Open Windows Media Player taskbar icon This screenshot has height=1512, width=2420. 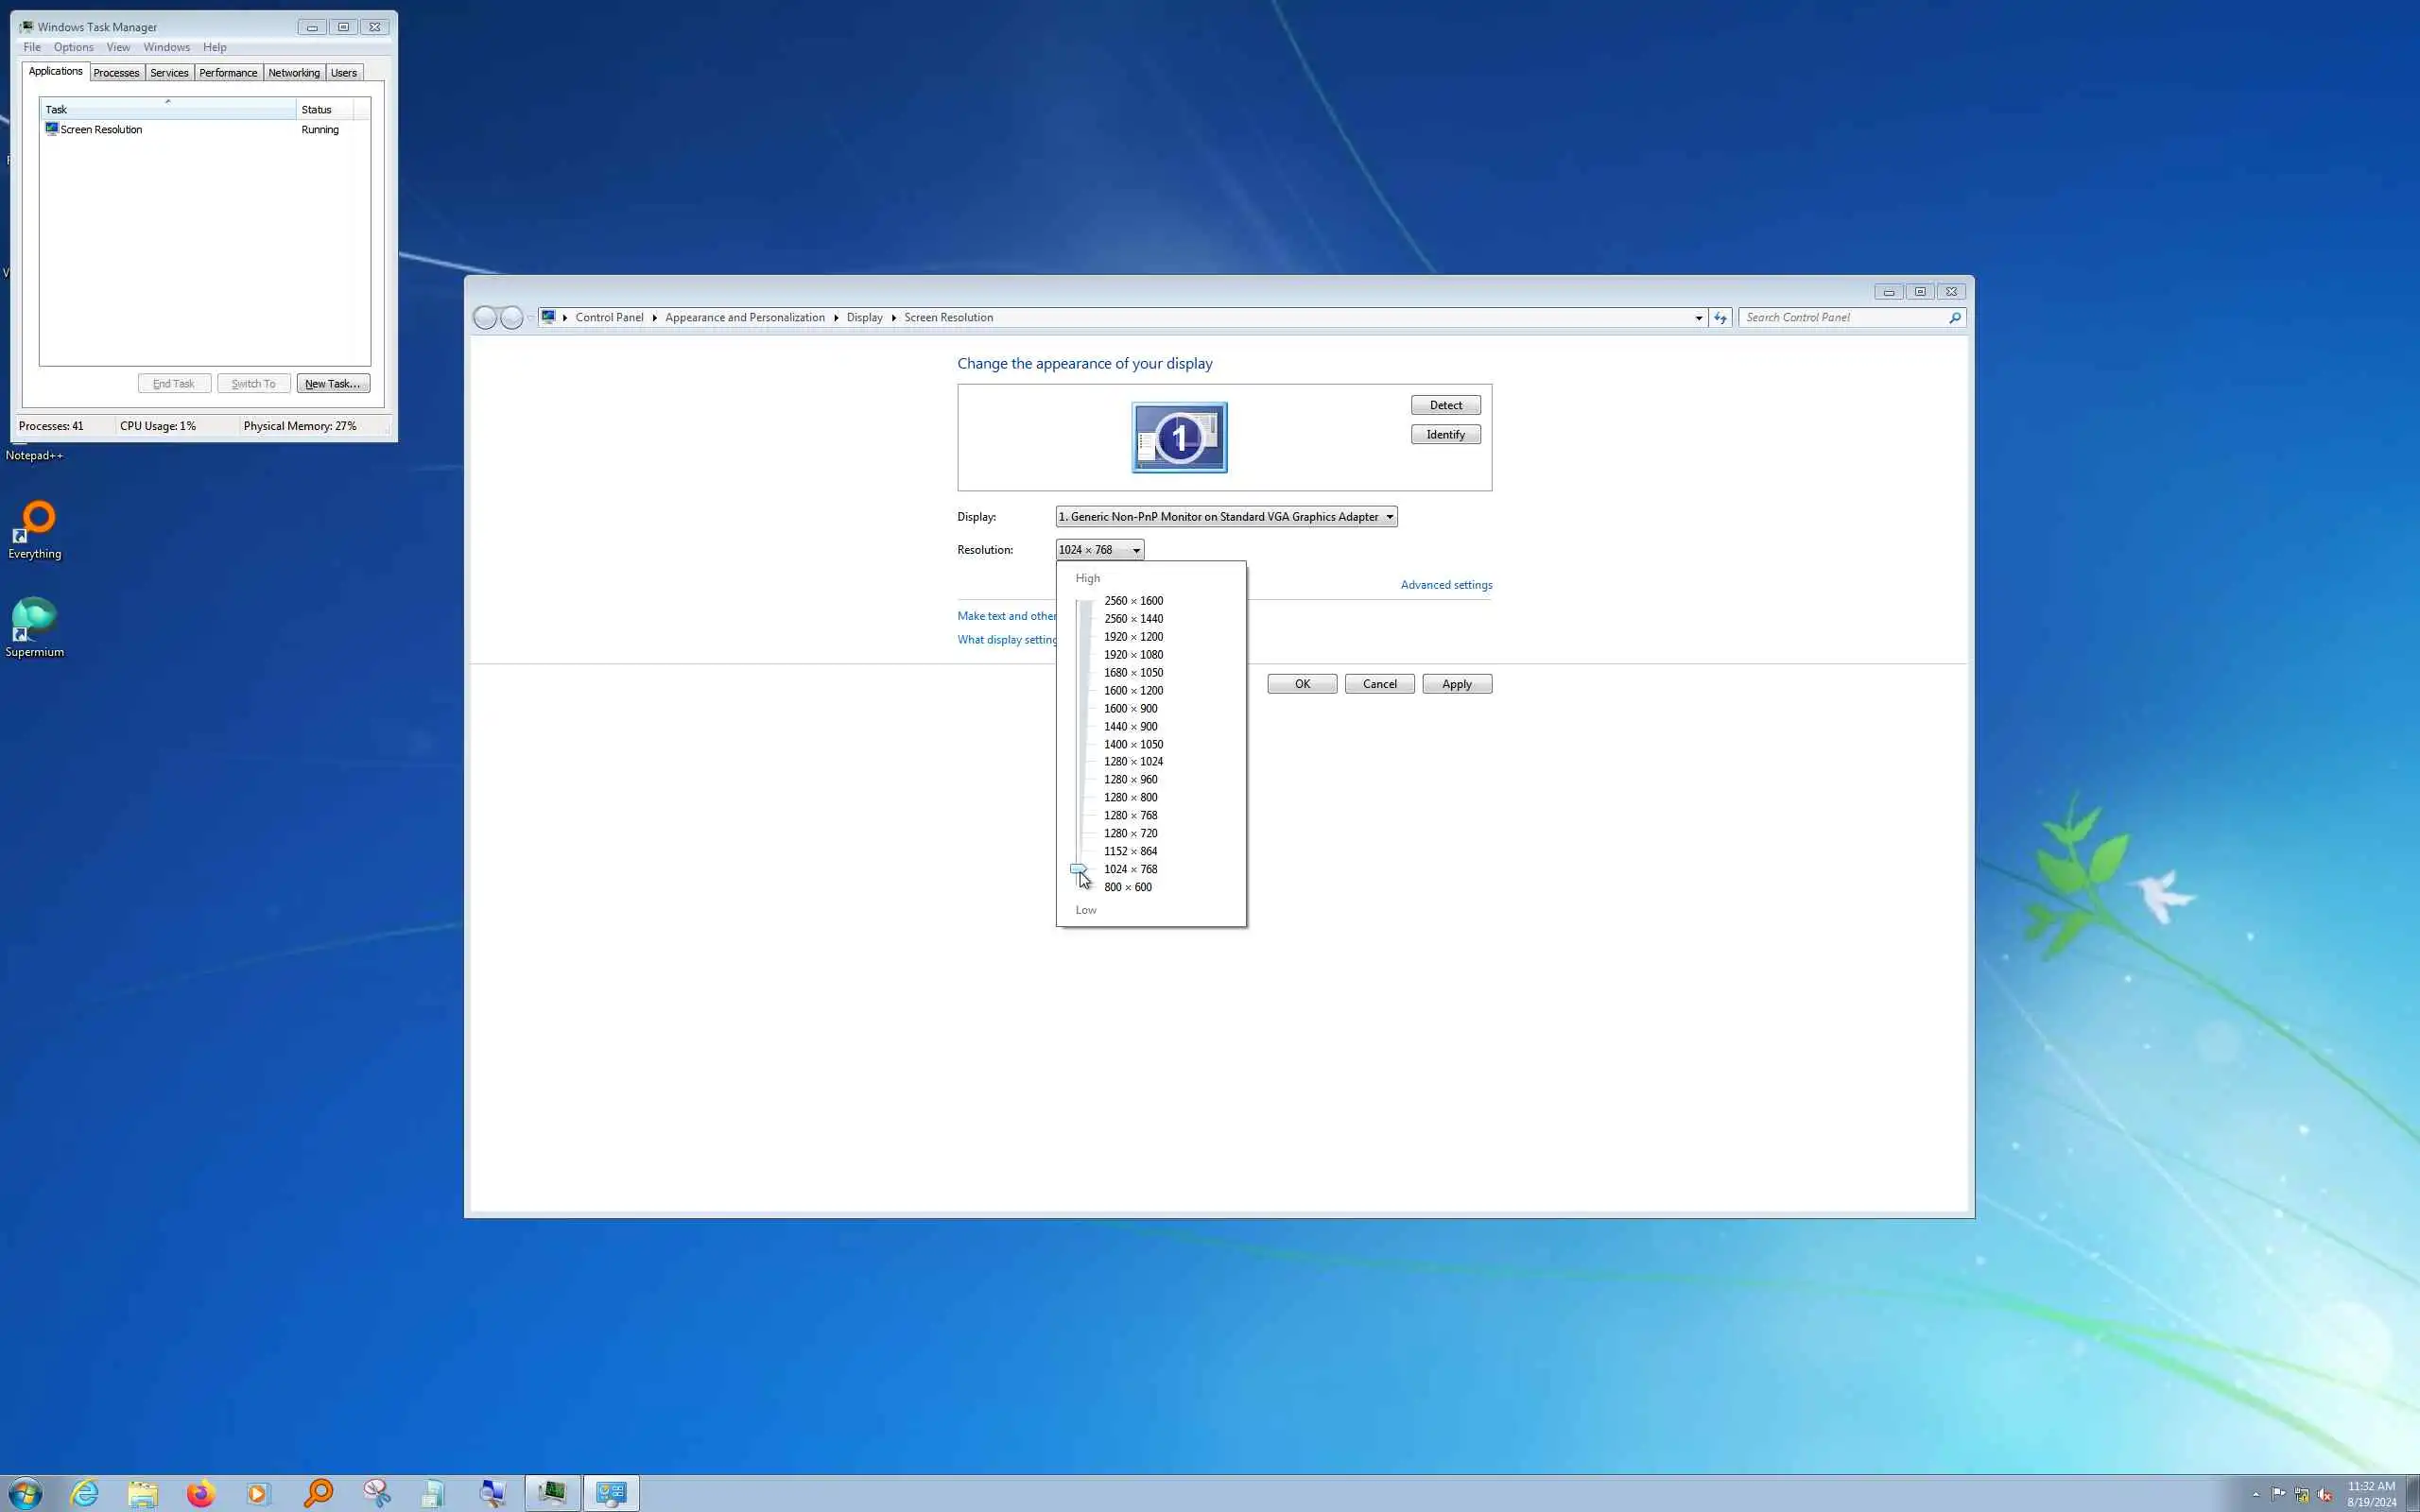pos(258,1493)
